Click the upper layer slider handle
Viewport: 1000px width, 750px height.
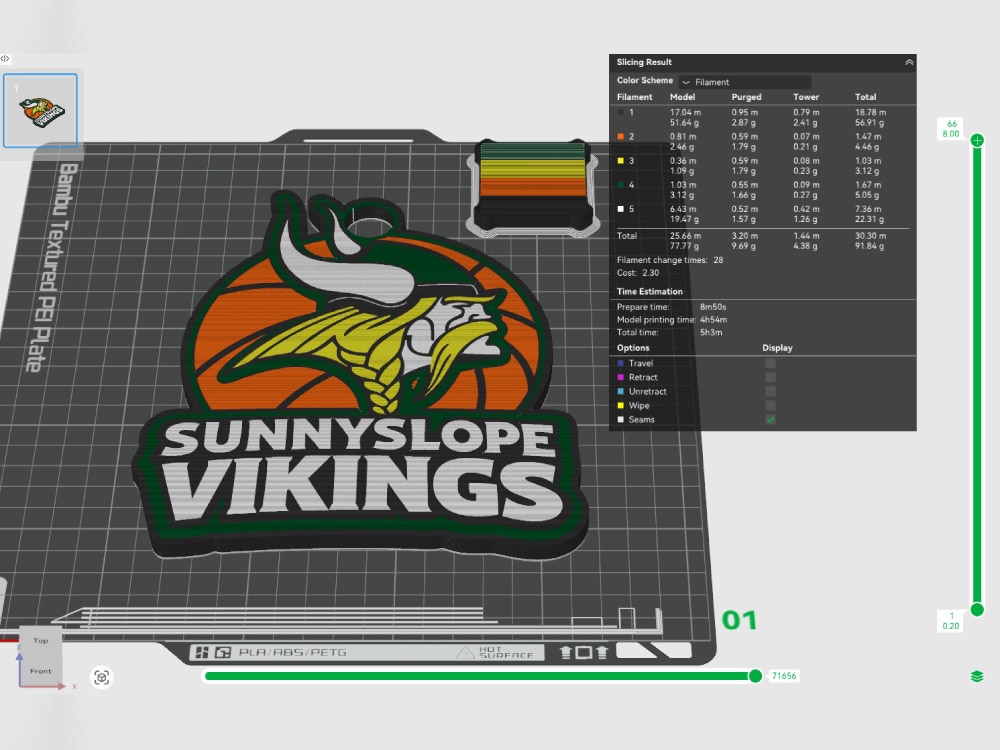pyautogui.click(x=977, y=140)
